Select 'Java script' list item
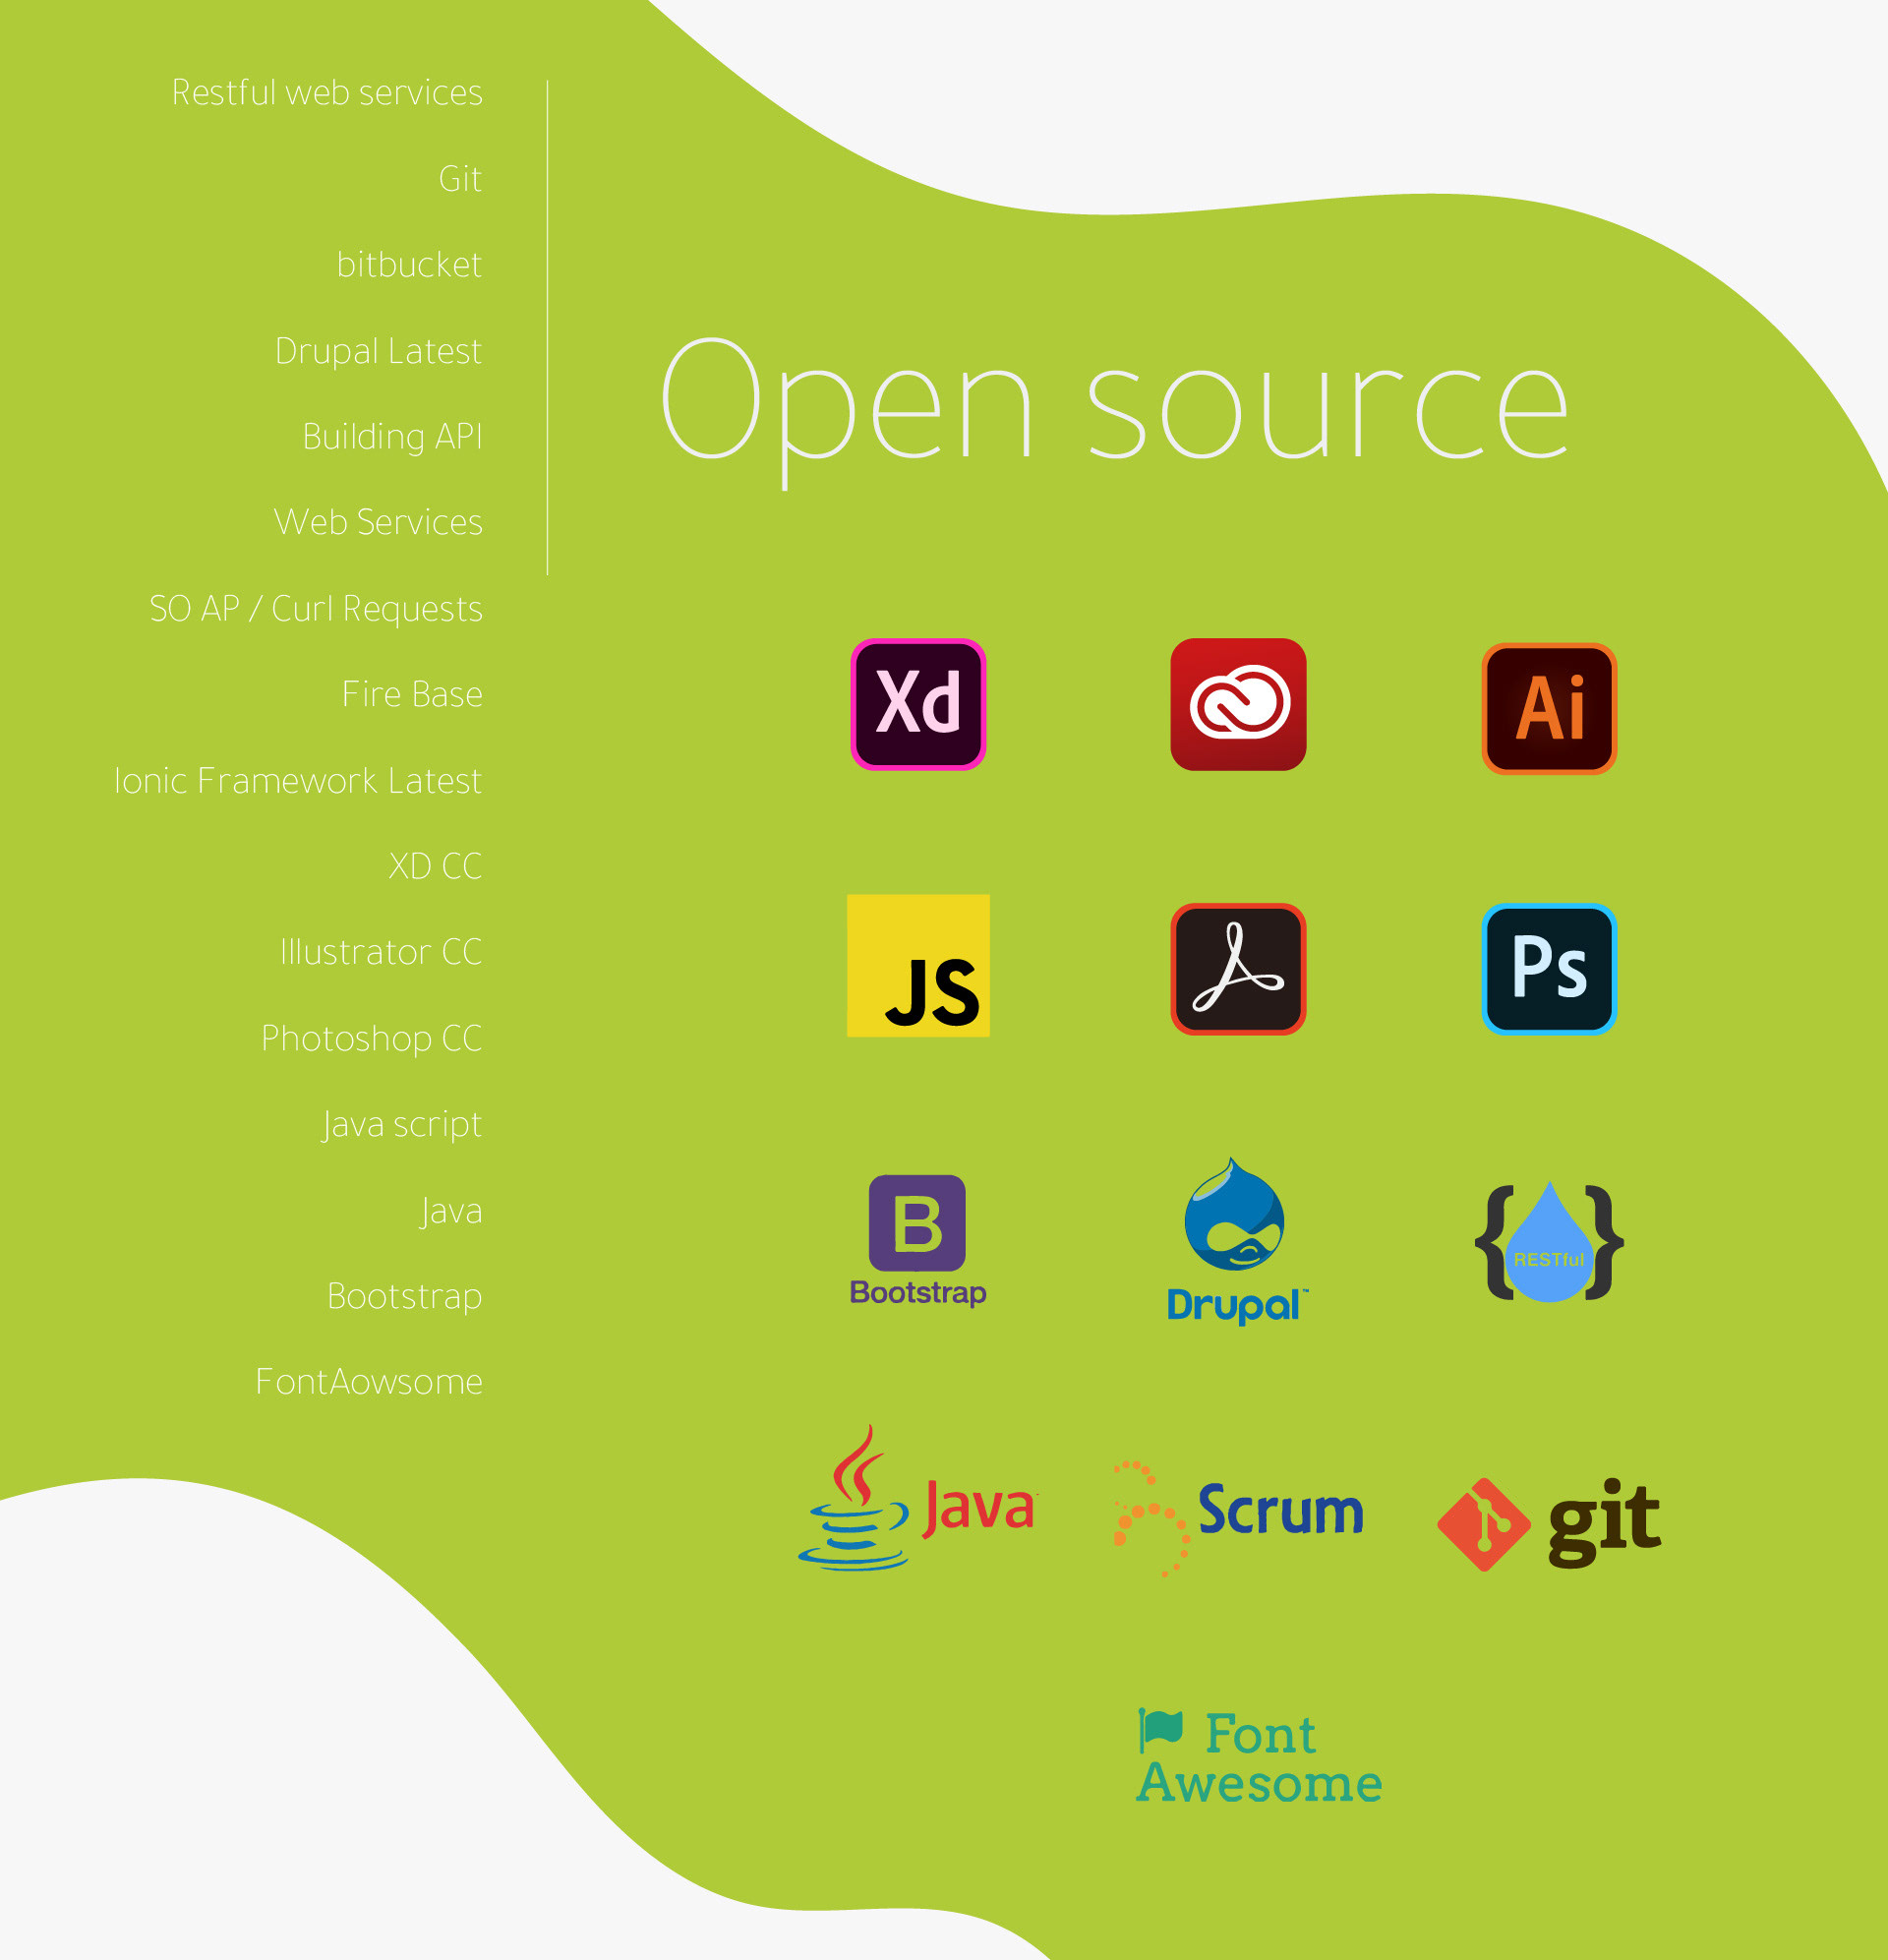1888x1960 pixels. click(401, 1125)
